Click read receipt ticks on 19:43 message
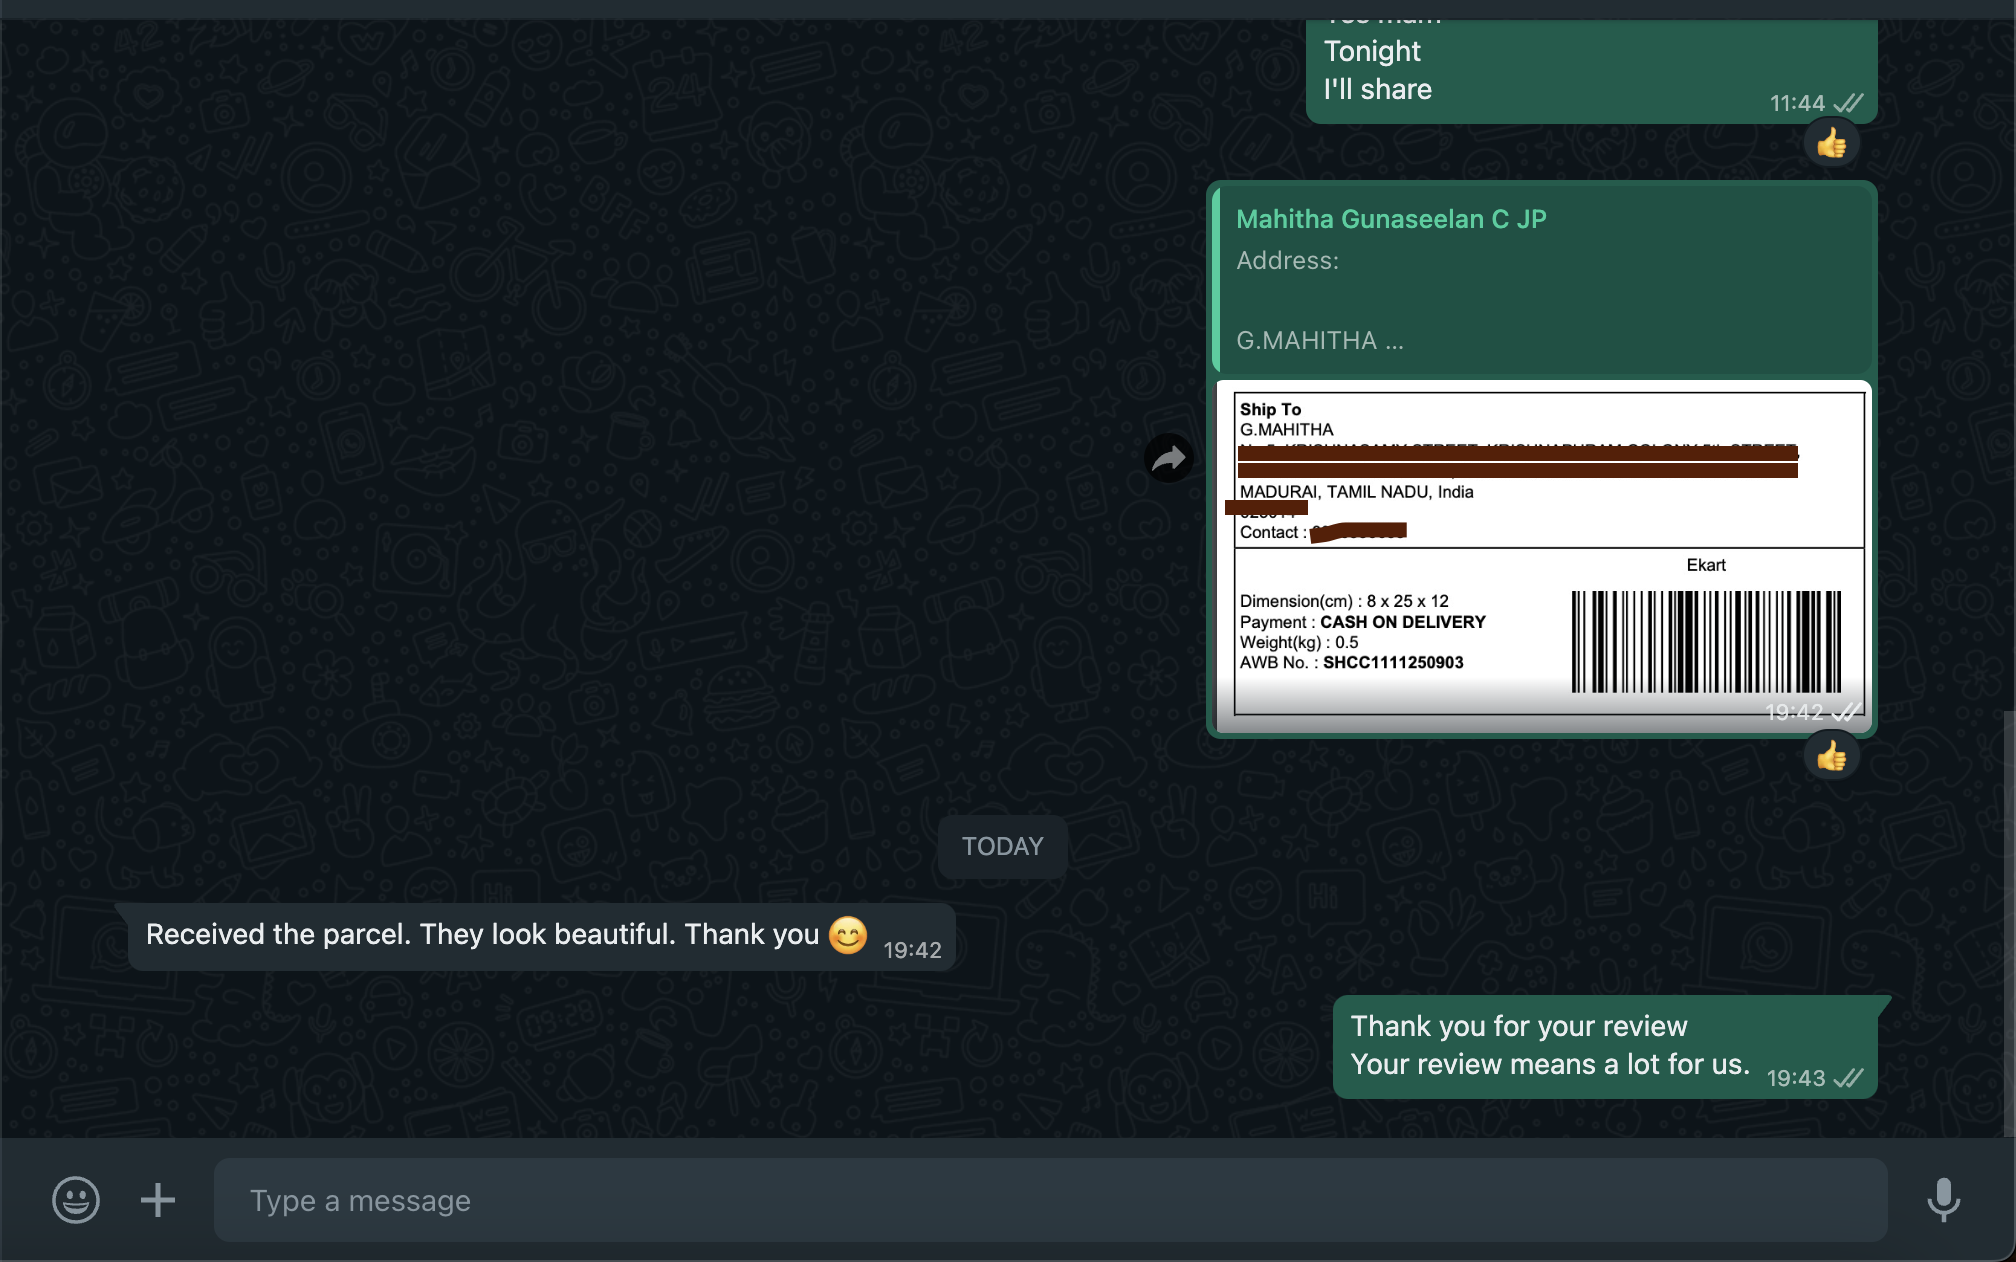Viewport: 2016px width, 1262px height. (x=1849, y=1078)
